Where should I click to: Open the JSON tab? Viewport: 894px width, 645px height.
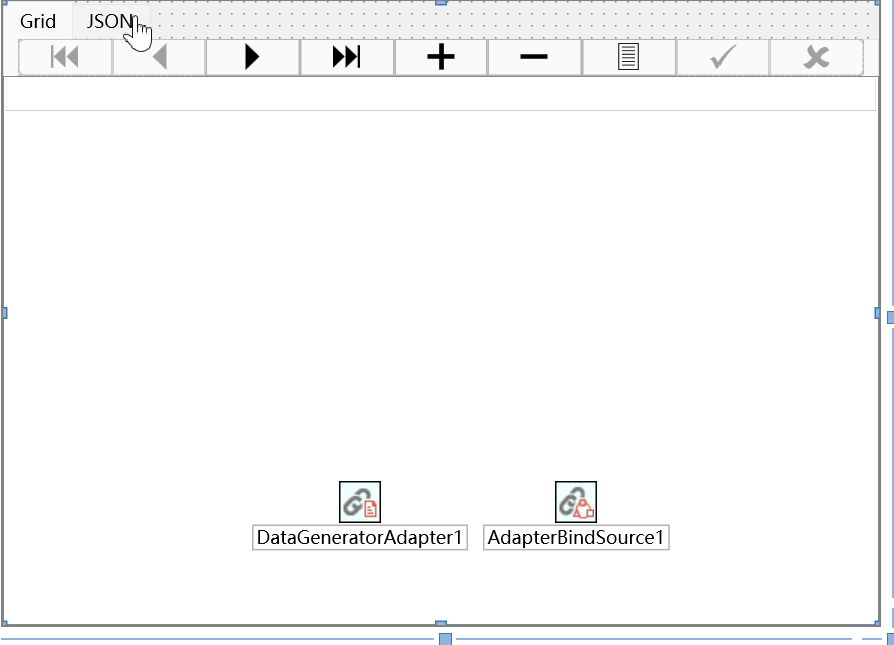click(x=108, y=21)
